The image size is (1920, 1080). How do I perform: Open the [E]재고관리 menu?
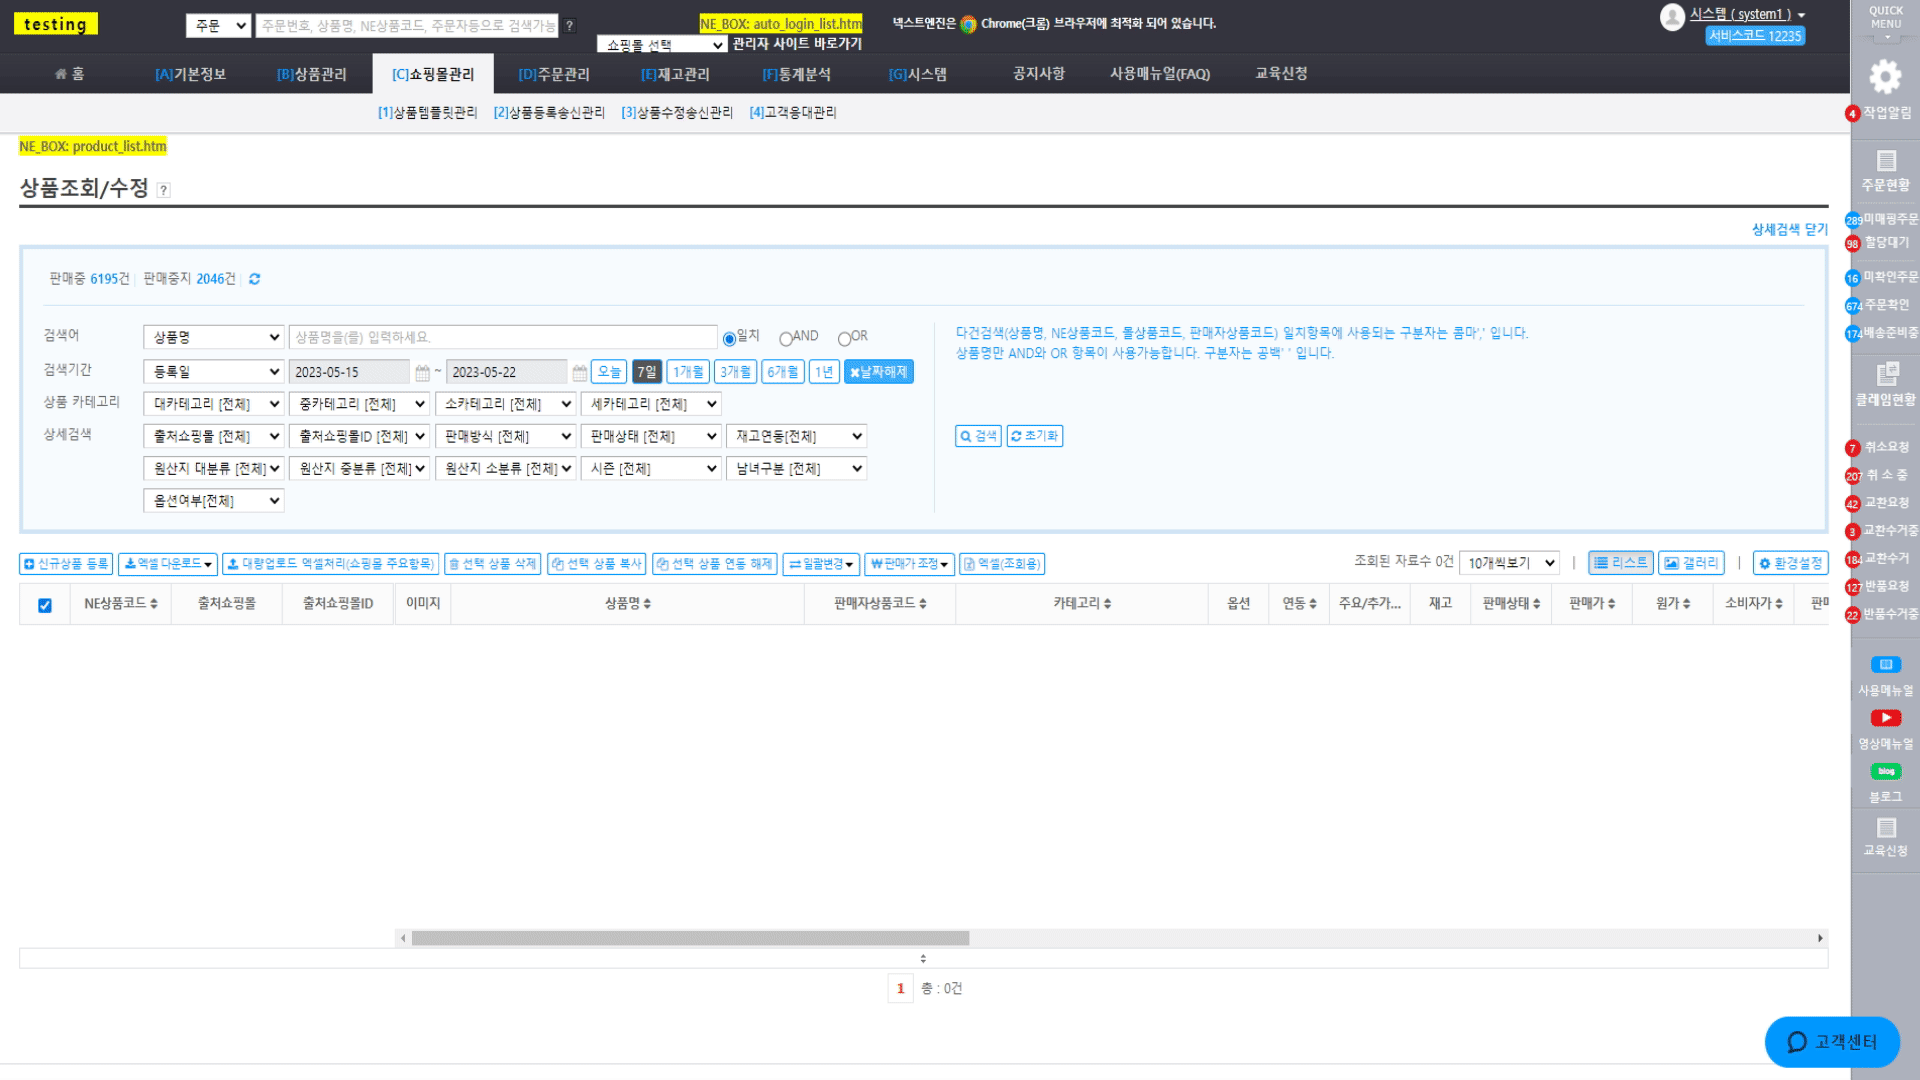[x=675, y=74]
